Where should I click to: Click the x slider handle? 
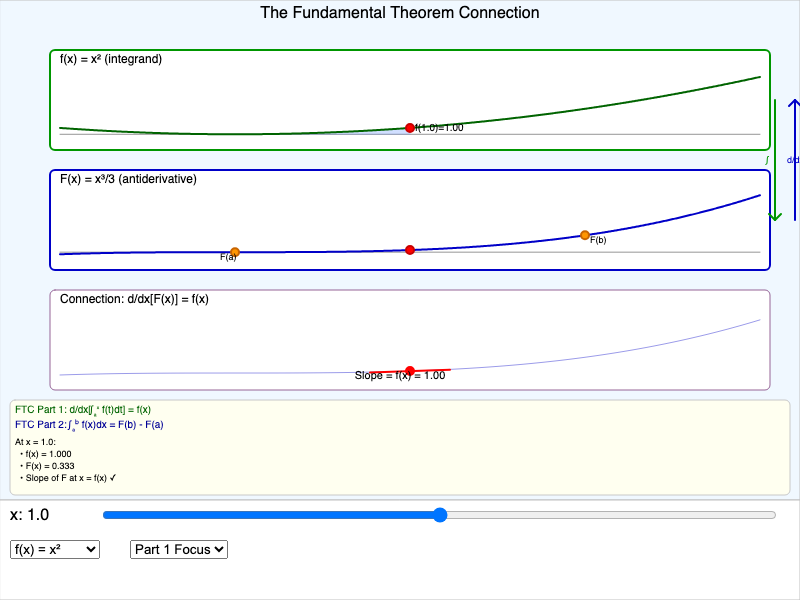coord(440,516)
